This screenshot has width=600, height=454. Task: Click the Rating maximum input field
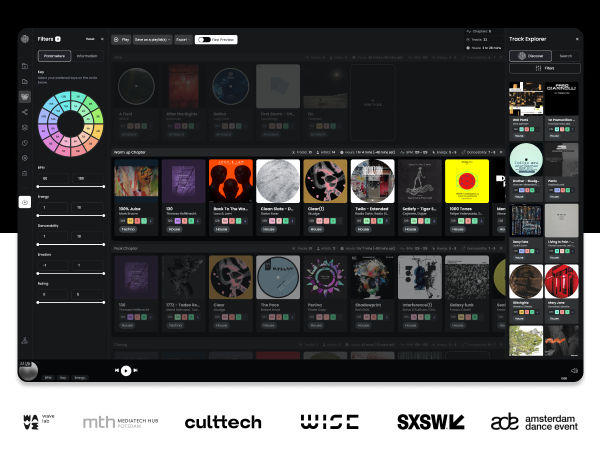click(88, 294)
